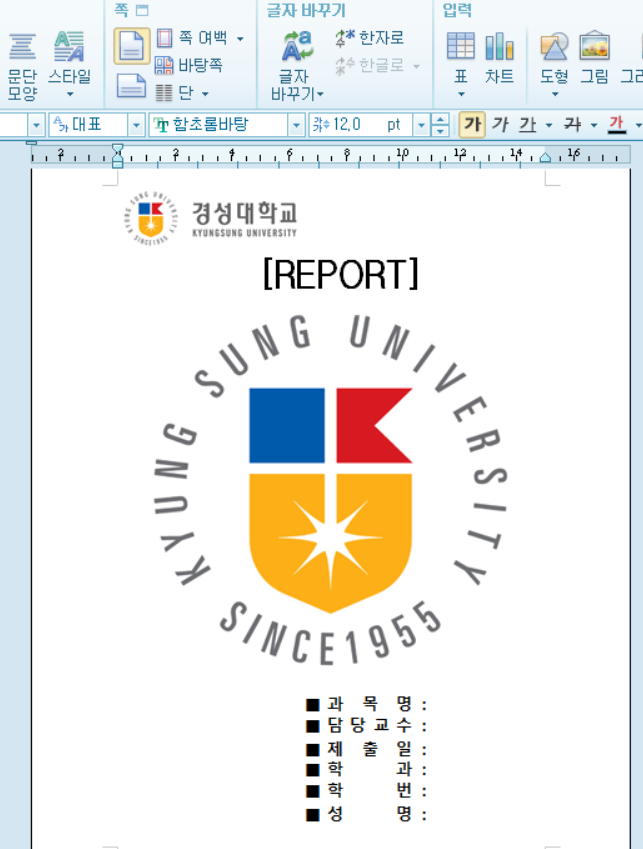This screenshot has width=643, height=849.
Task: Toggle strikethrough 가 formatting
Action: 573,125
